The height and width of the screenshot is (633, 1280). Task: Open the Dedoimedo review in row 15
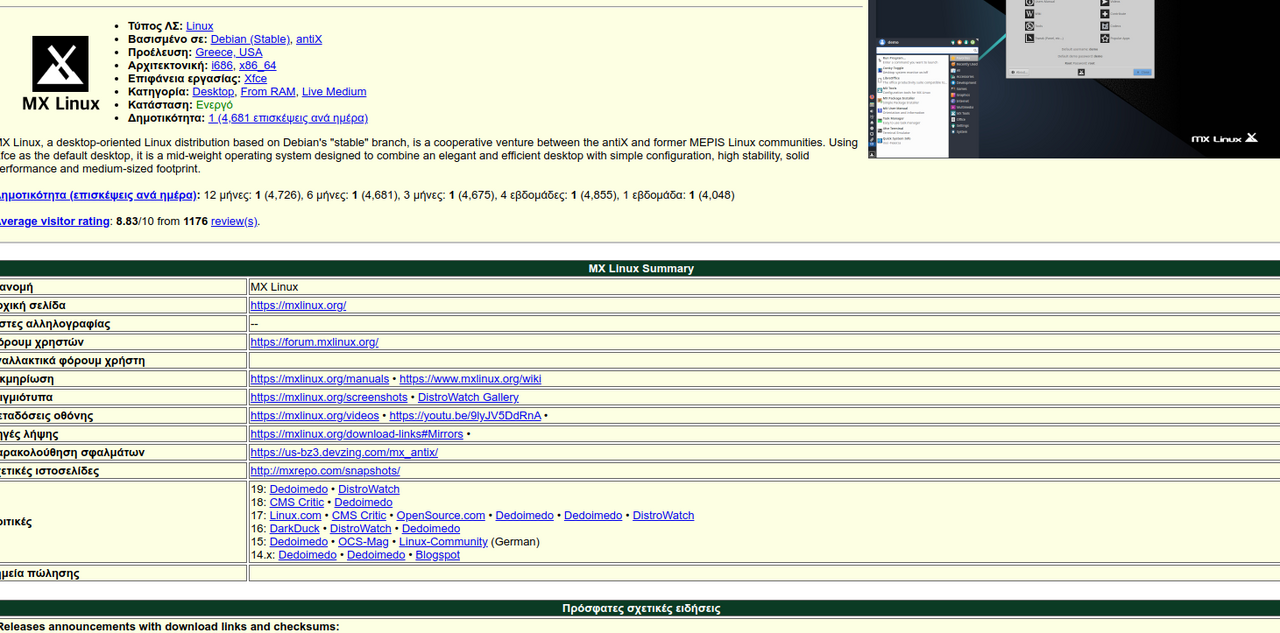pos(298,541)
